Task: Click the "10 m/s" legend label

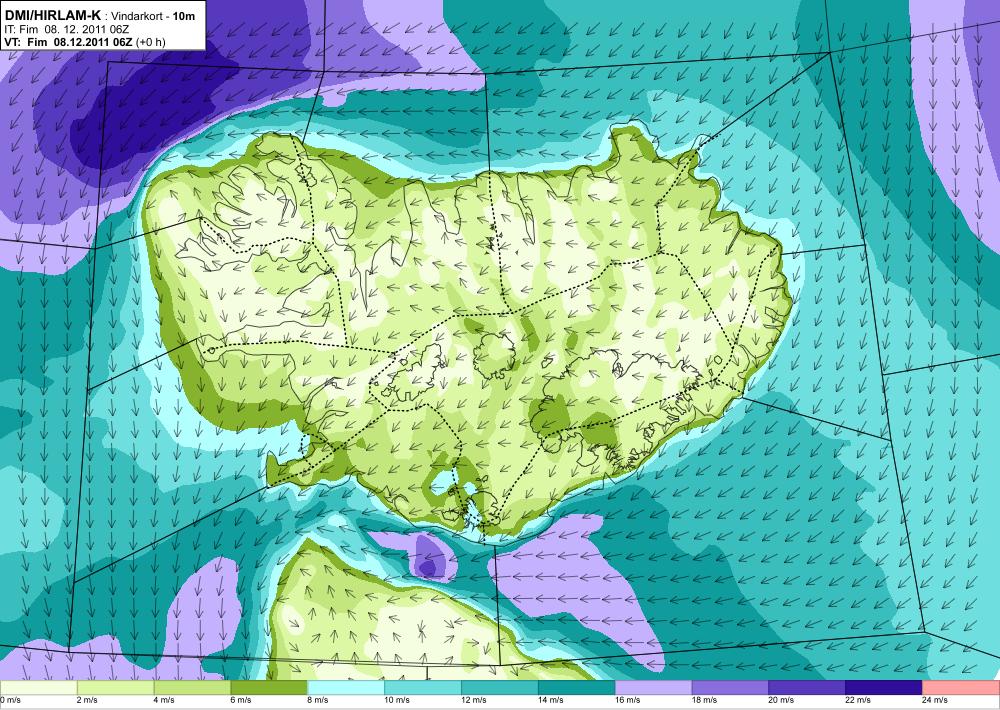Action: pyautogui.click(x=397, y=700)
